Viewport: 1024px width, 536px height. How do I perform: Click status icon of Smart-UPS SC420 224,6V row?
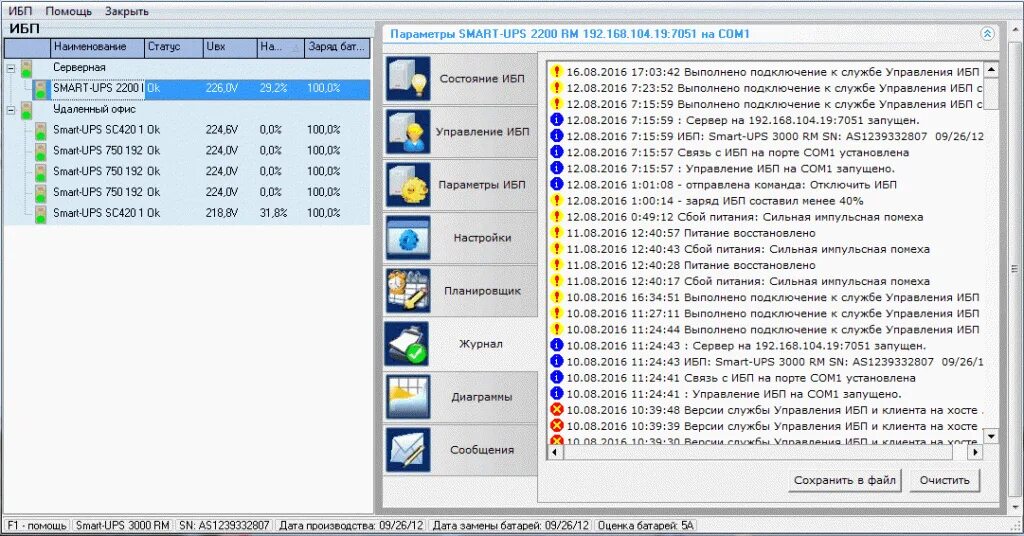40,131
